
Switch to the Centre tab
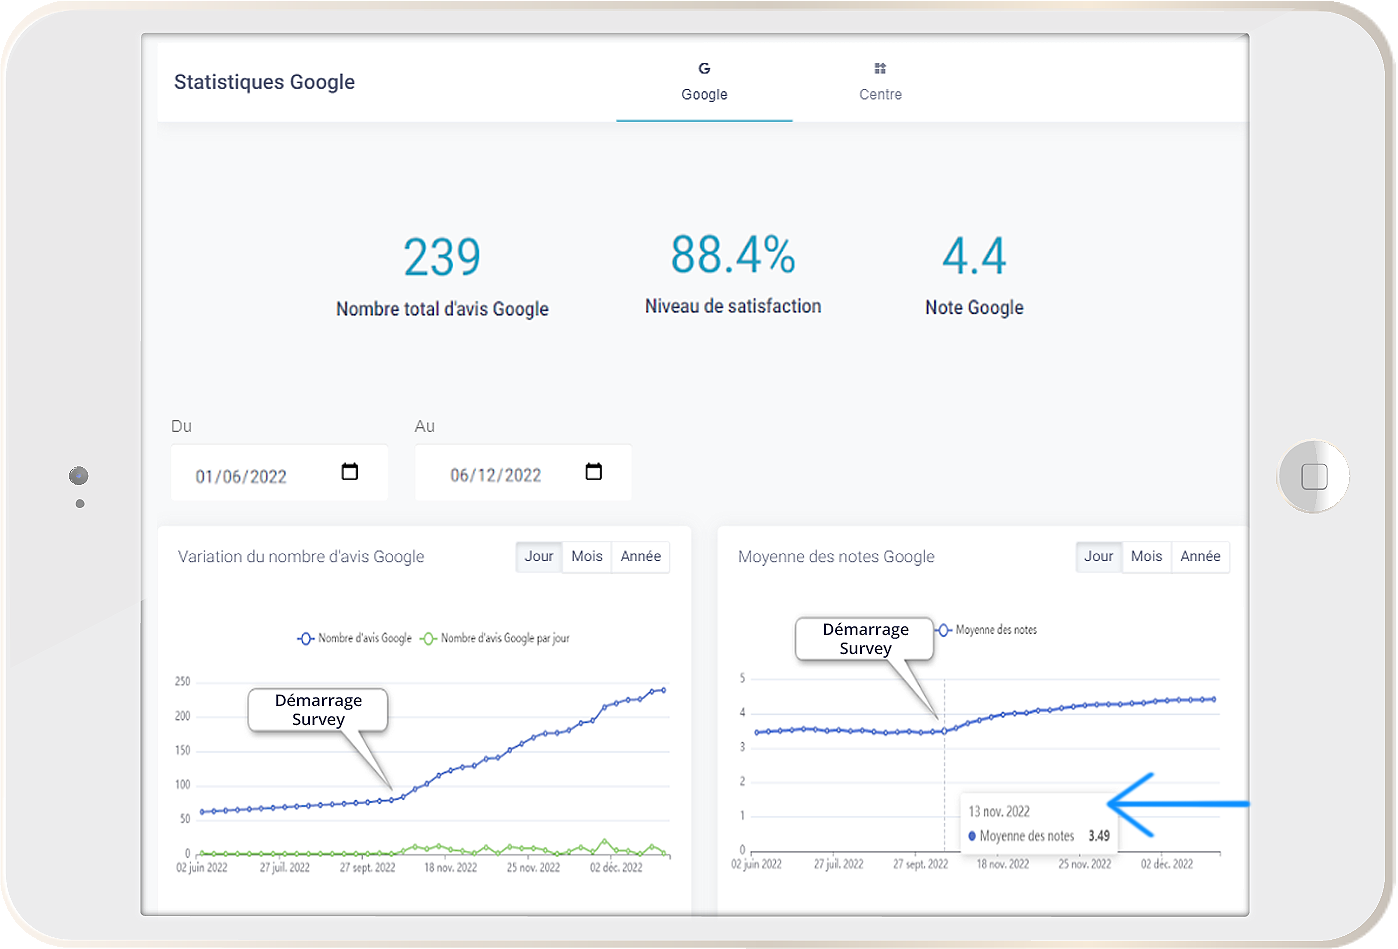click(x=880, y=82)
